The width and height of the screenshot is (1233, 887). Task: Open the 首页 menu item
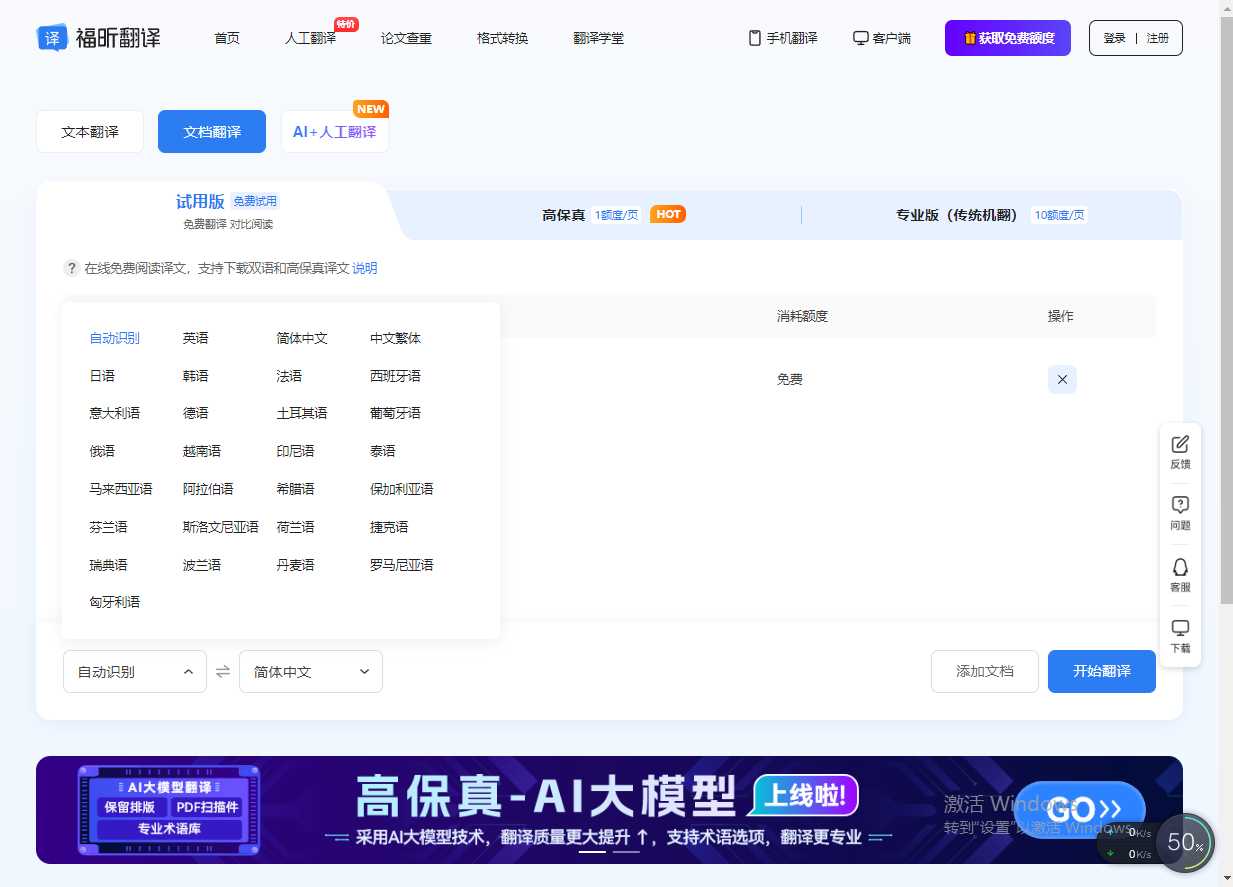coord(227,38)
